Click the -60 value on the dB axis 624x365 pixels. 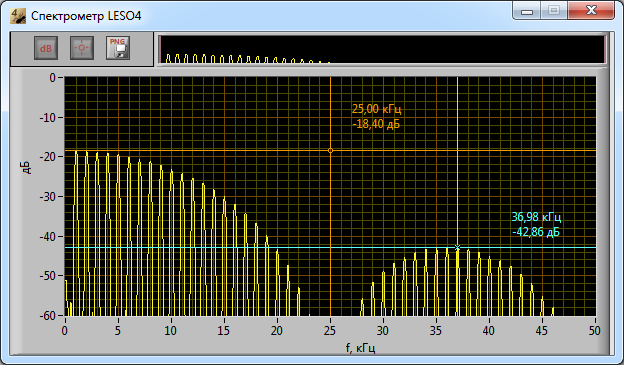click(48, 316)
